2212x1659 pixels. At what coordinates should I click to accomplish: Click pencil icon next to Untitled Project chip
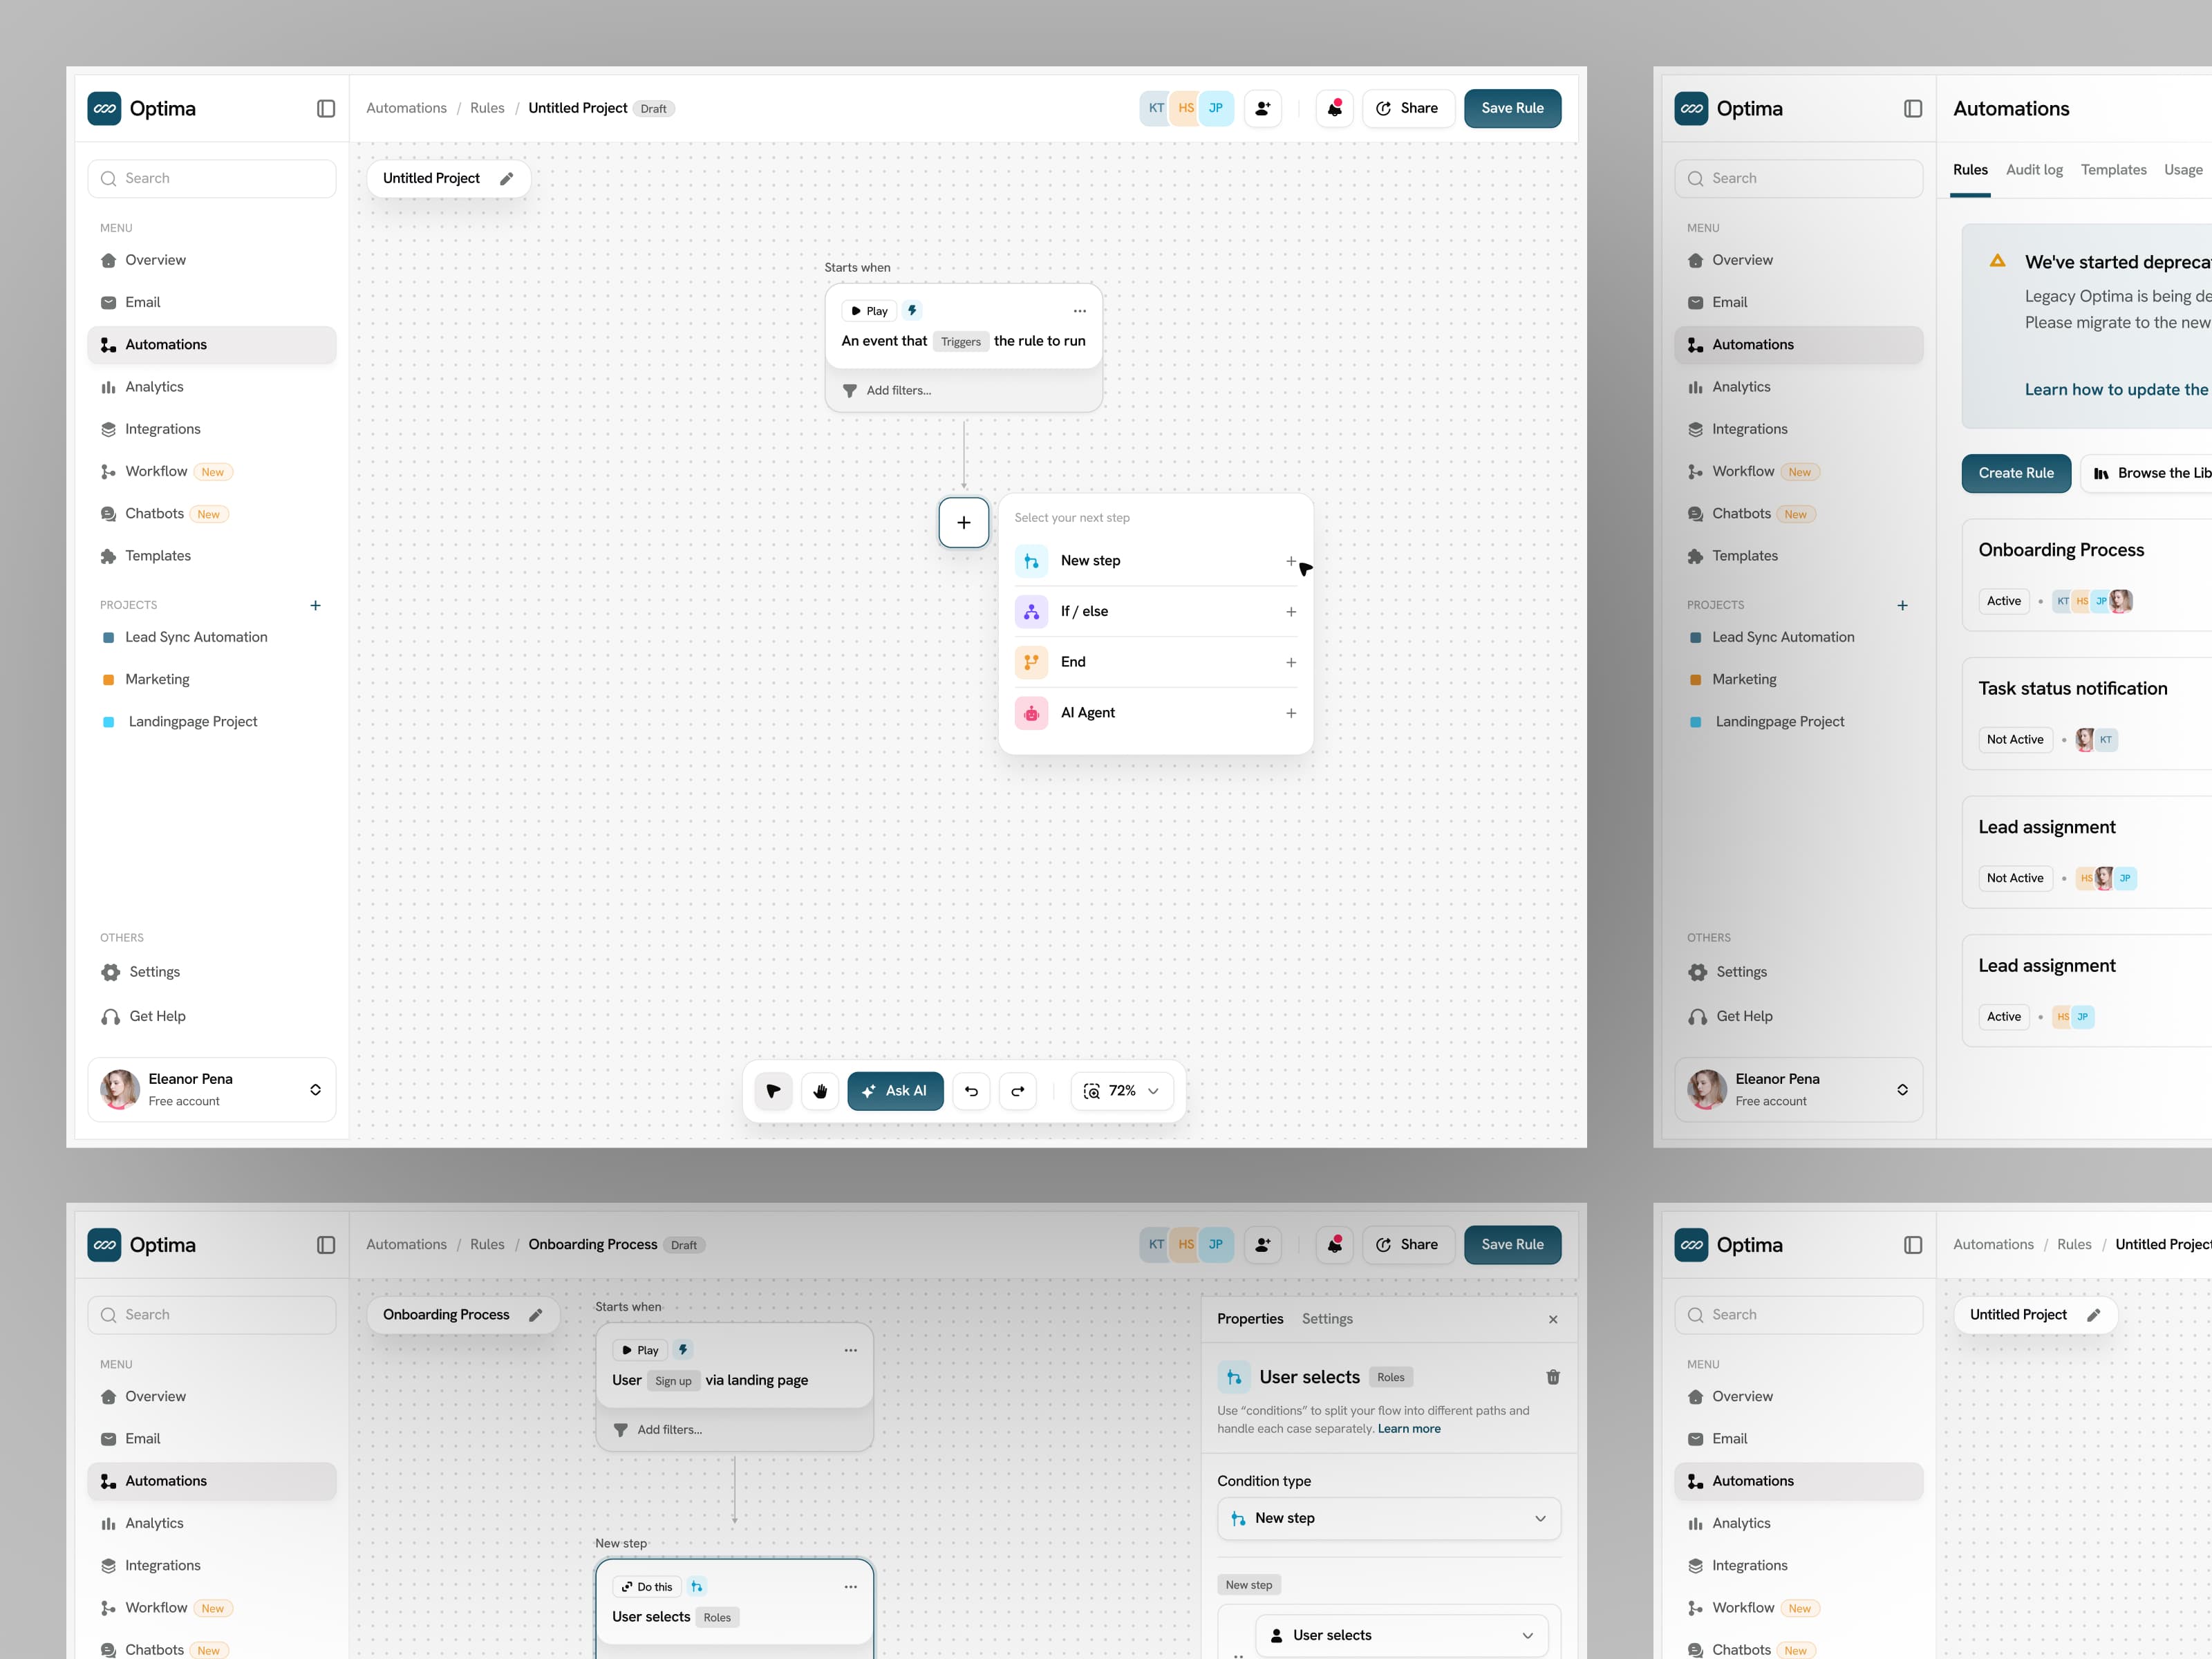tap(507, 178)
